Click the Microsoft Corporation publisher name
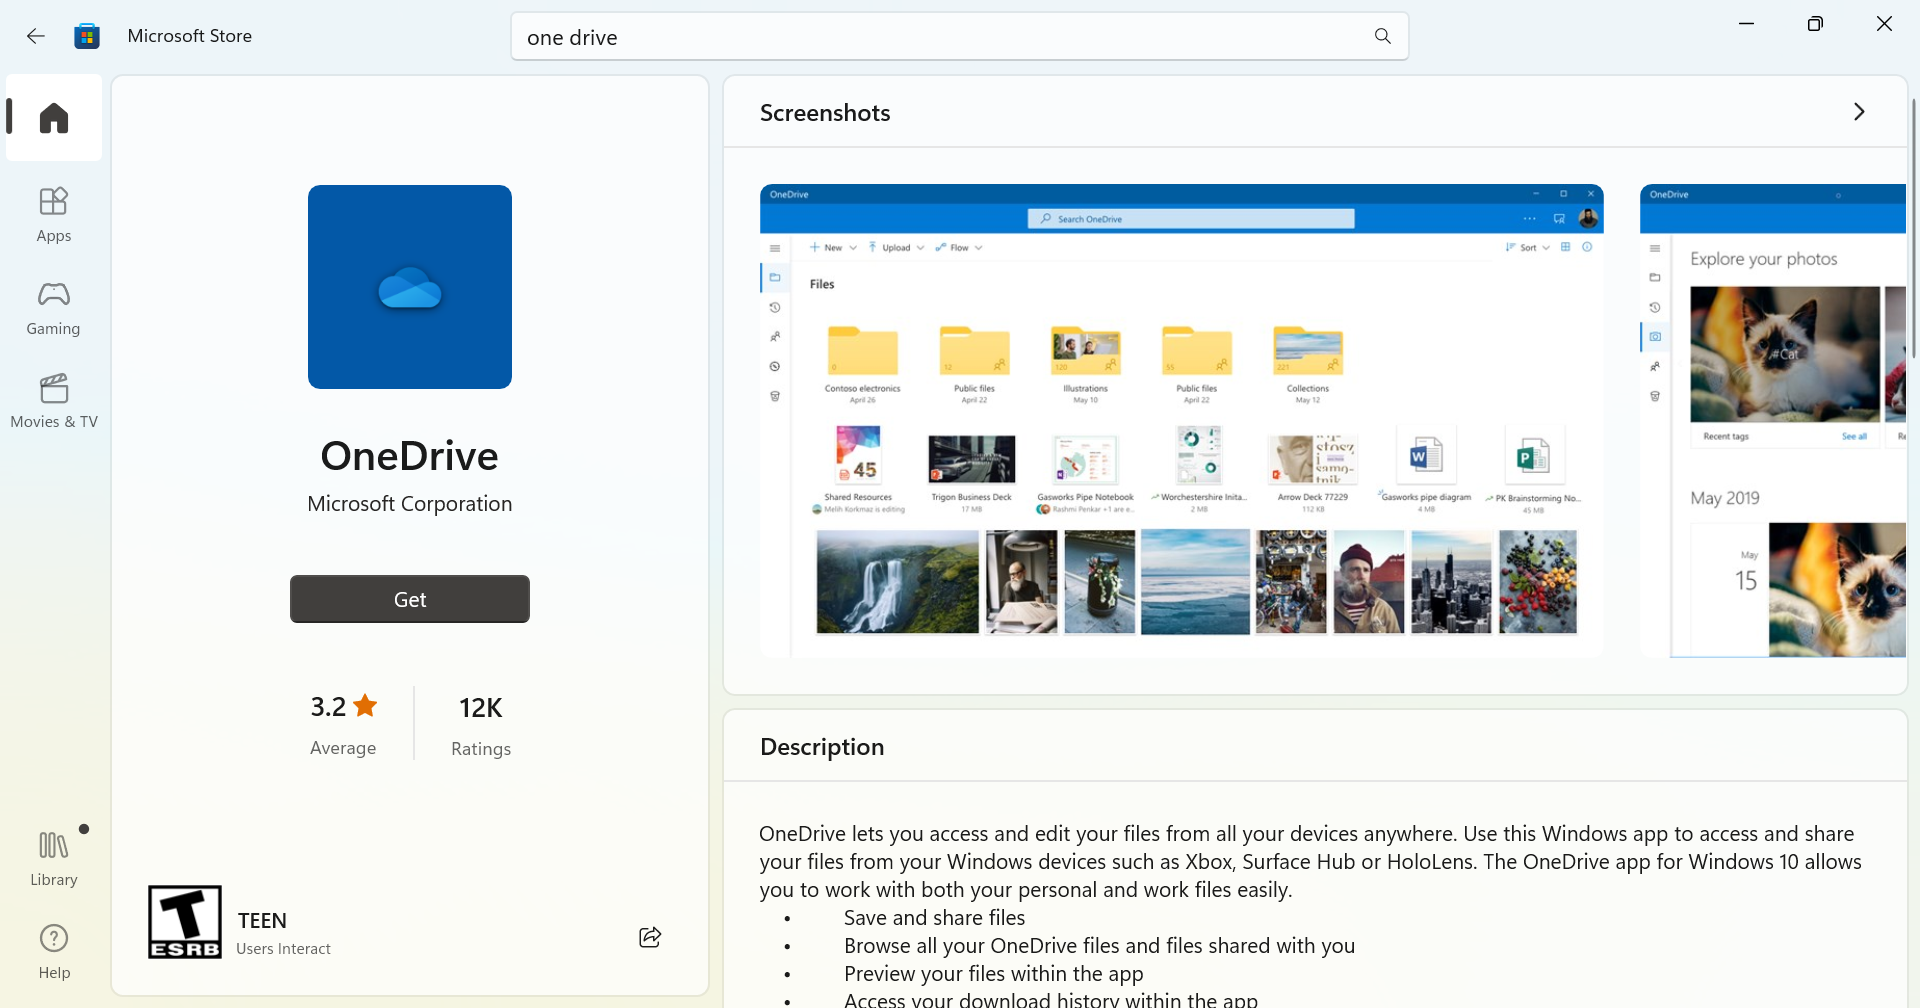Screen dimensions: 1920x1008 (410, 504)
